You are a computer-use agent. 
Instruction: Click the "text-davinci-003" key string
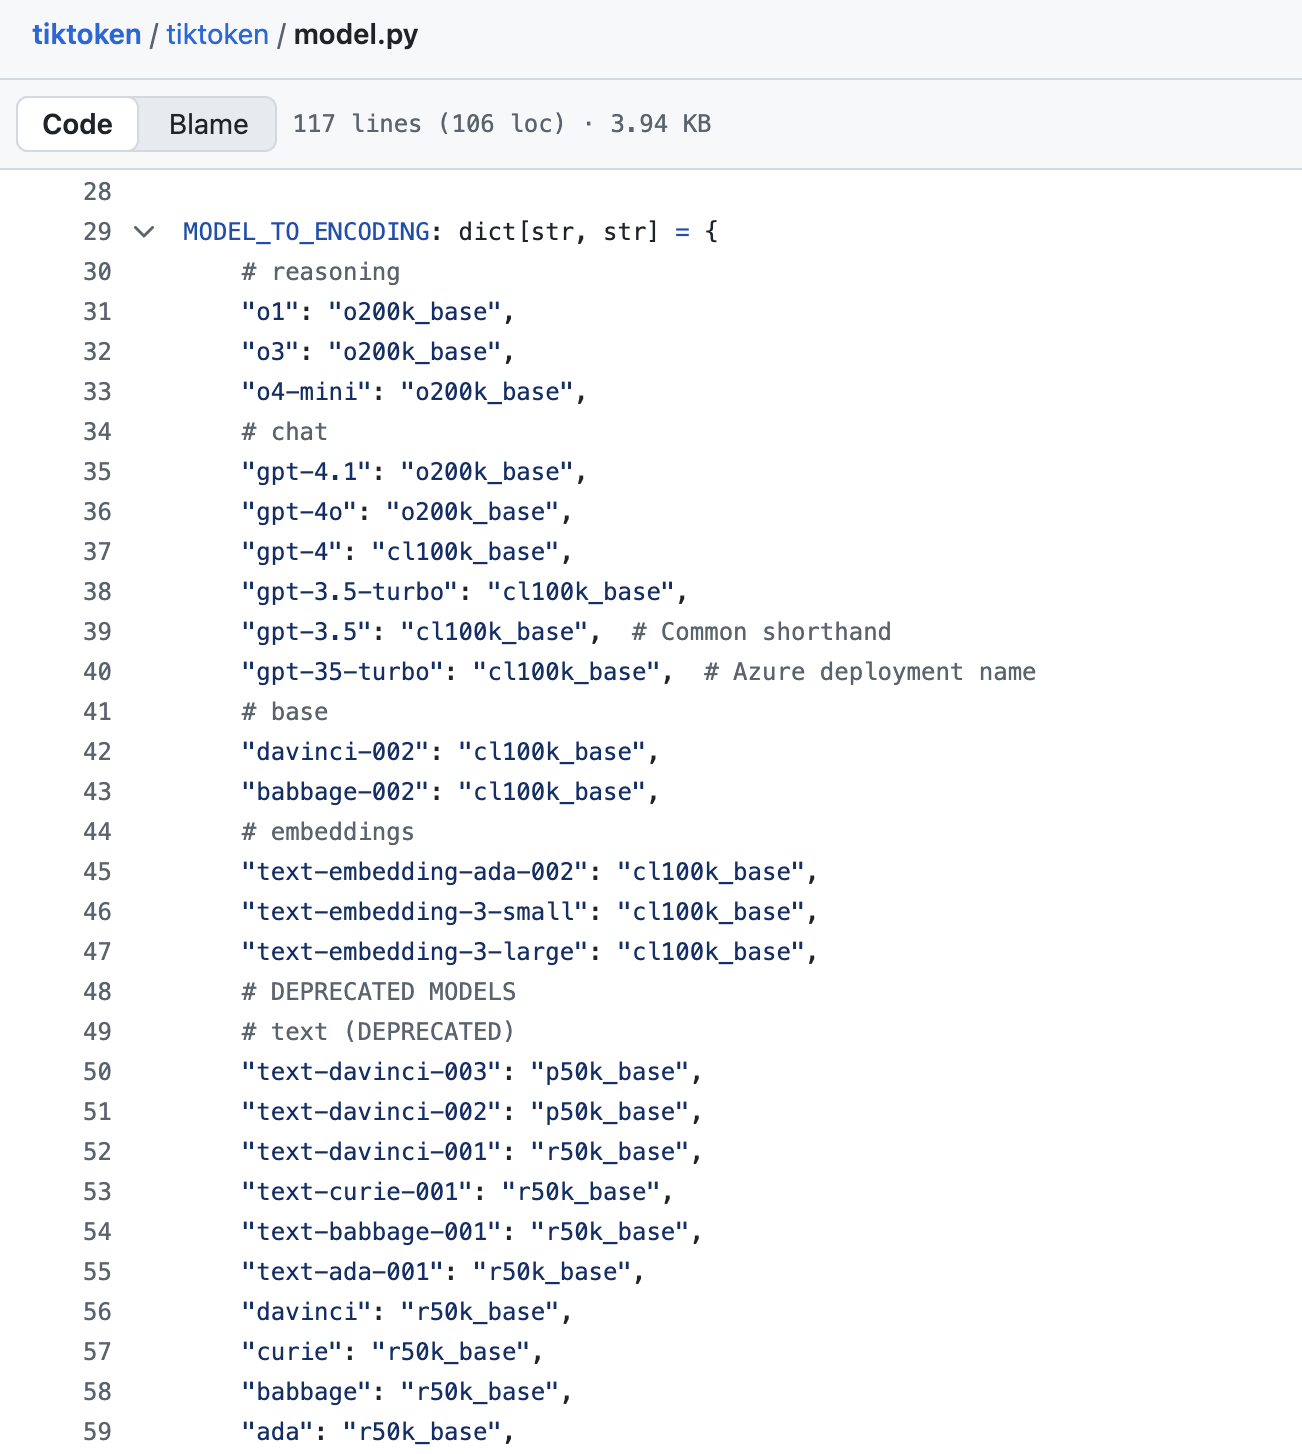pyautogui.click(x=372, y=1072)
